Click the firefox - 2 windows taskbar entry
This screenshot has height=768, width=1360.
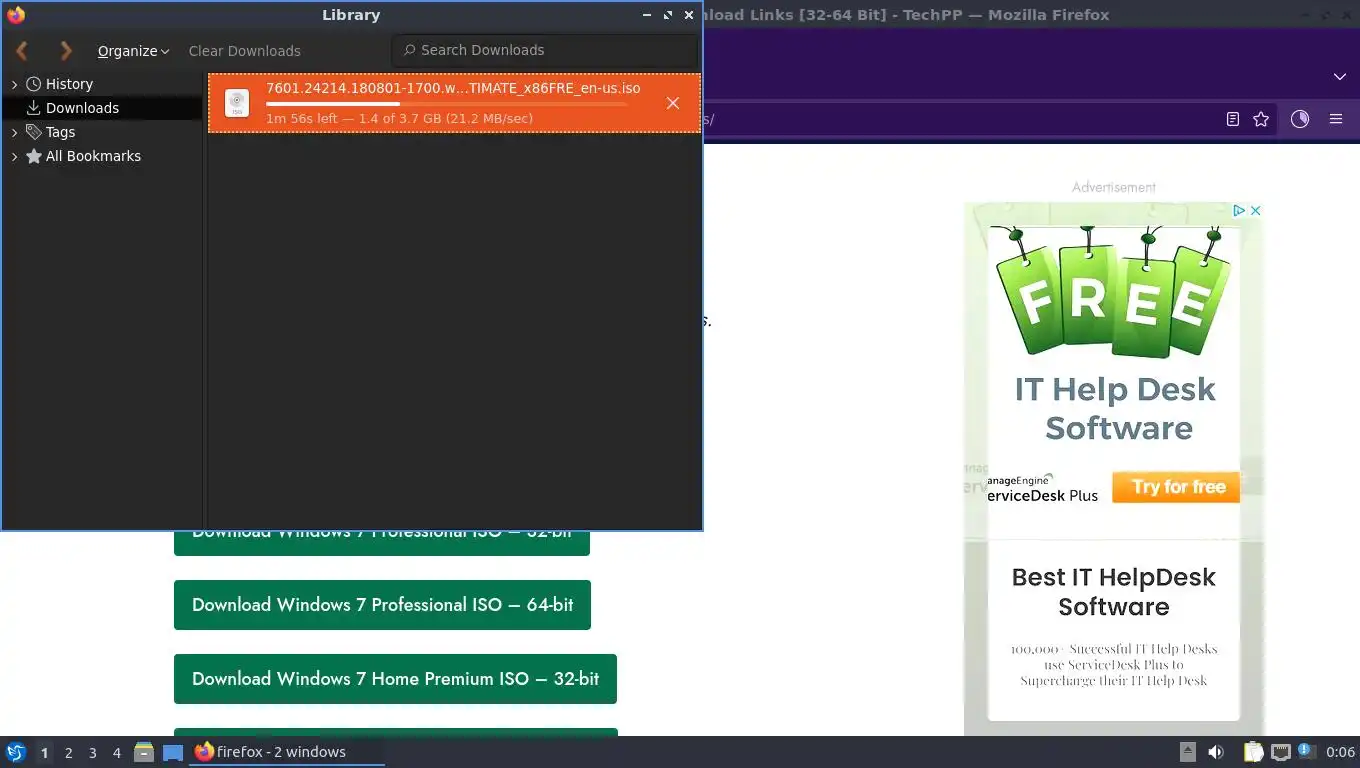coord(288,752)
